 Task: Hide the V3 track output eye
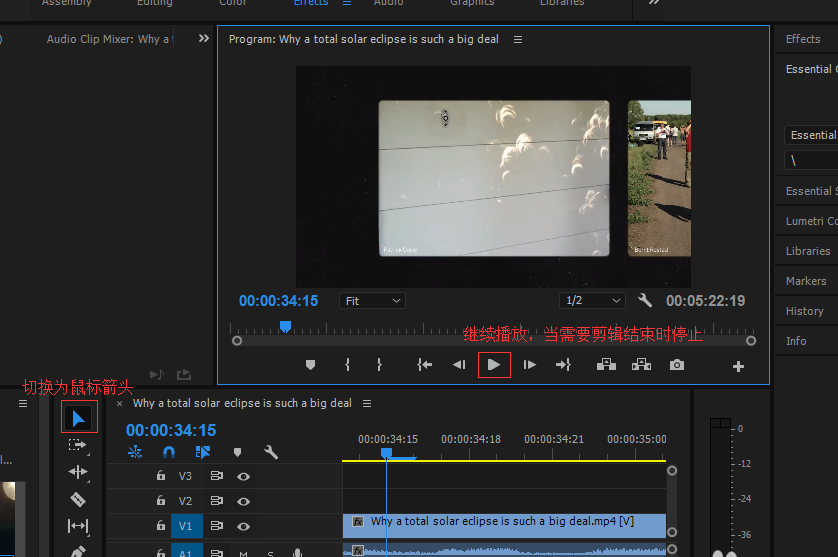(x=243, y=476)
